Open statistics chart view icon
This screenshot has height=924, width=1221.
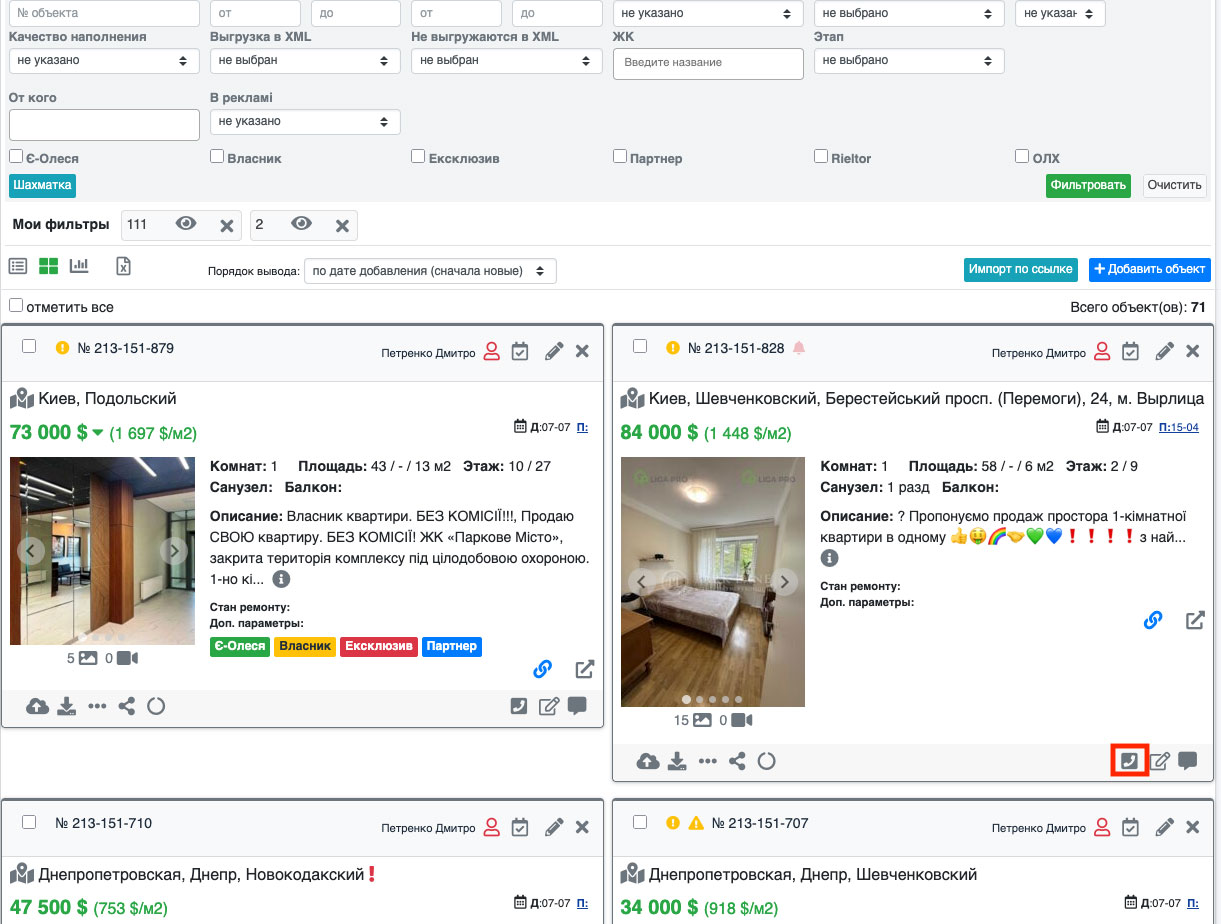click(x=79, y=266)
